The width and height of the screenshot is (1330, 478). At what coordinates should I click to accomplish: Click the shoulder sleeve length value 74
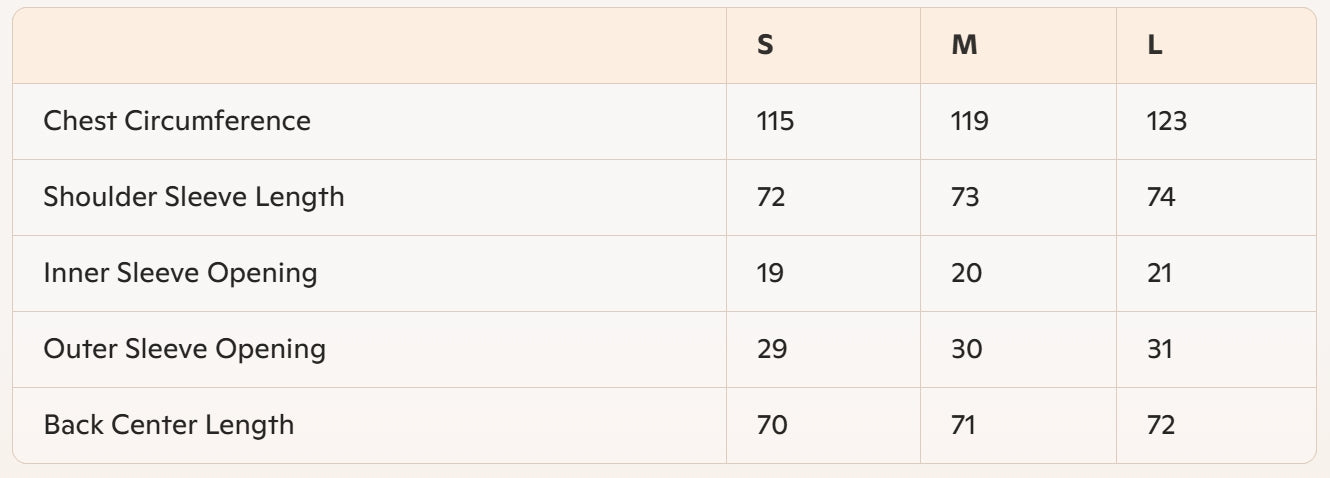pyautogui.click(x=1161, y=198)
